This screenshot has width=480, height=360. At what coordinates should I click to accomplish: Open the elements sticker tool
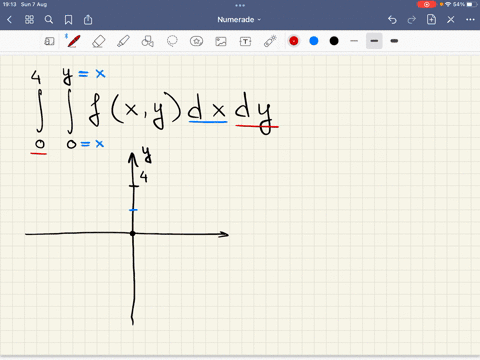tap(196, 41)
